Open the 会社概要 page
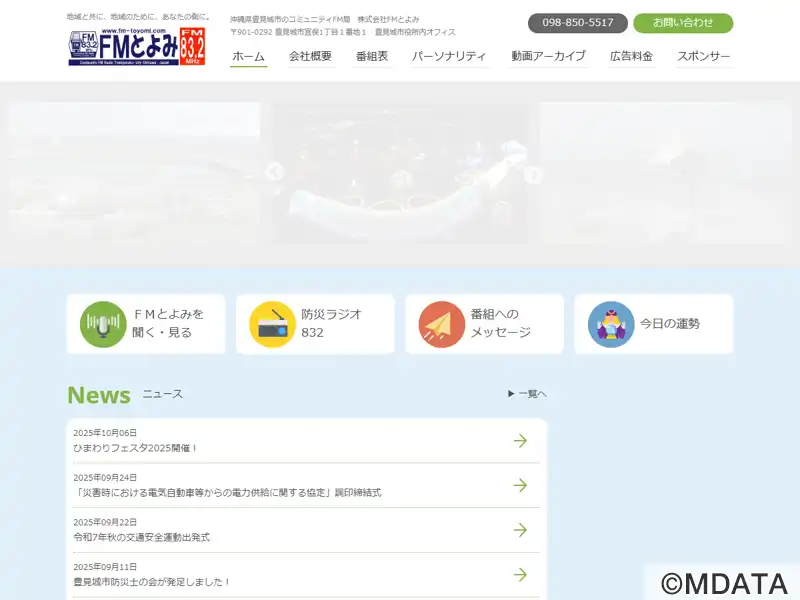 [310, 56]
